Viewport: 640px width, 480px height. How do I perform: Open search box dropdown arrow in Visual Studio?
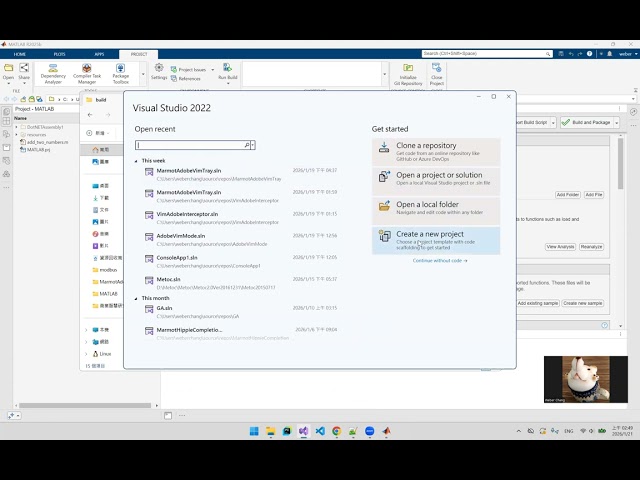(x=253, y=145)
